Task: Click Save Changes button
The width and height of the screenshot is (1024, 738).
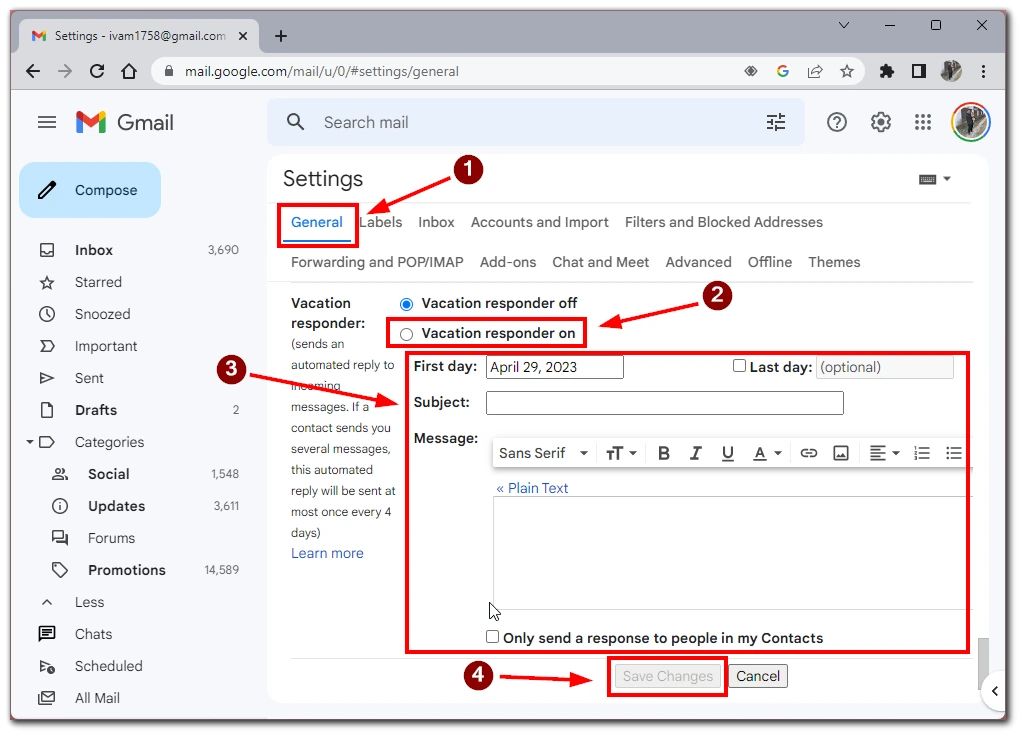Action: (667, 676)
